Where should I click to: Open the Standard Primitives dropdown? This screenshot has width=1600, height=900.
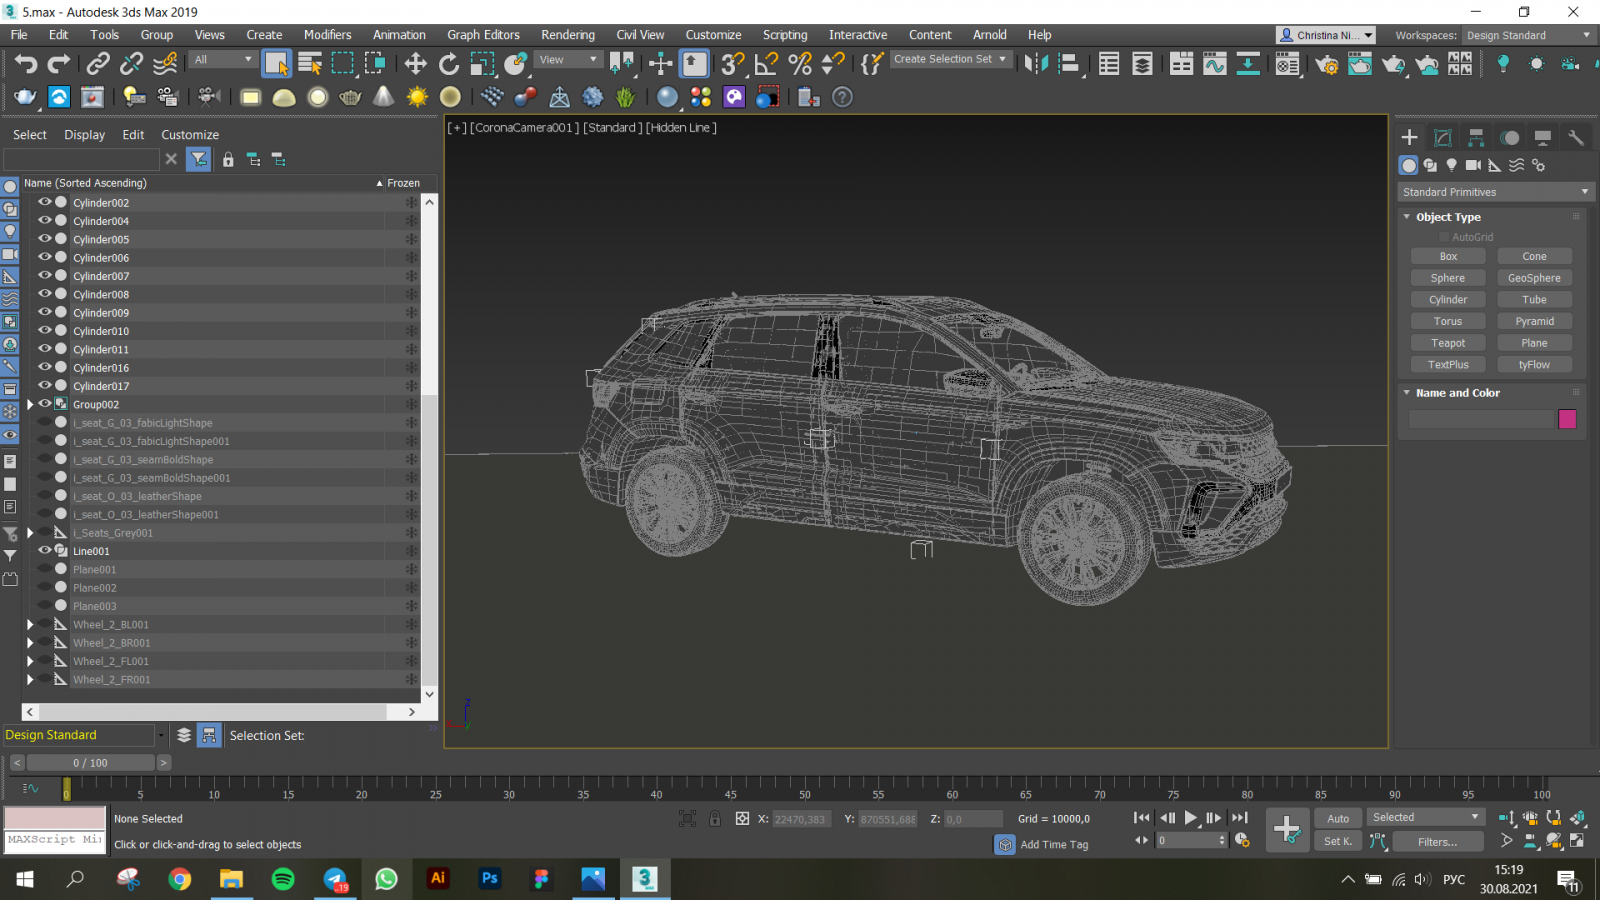tap(1495, 192)
